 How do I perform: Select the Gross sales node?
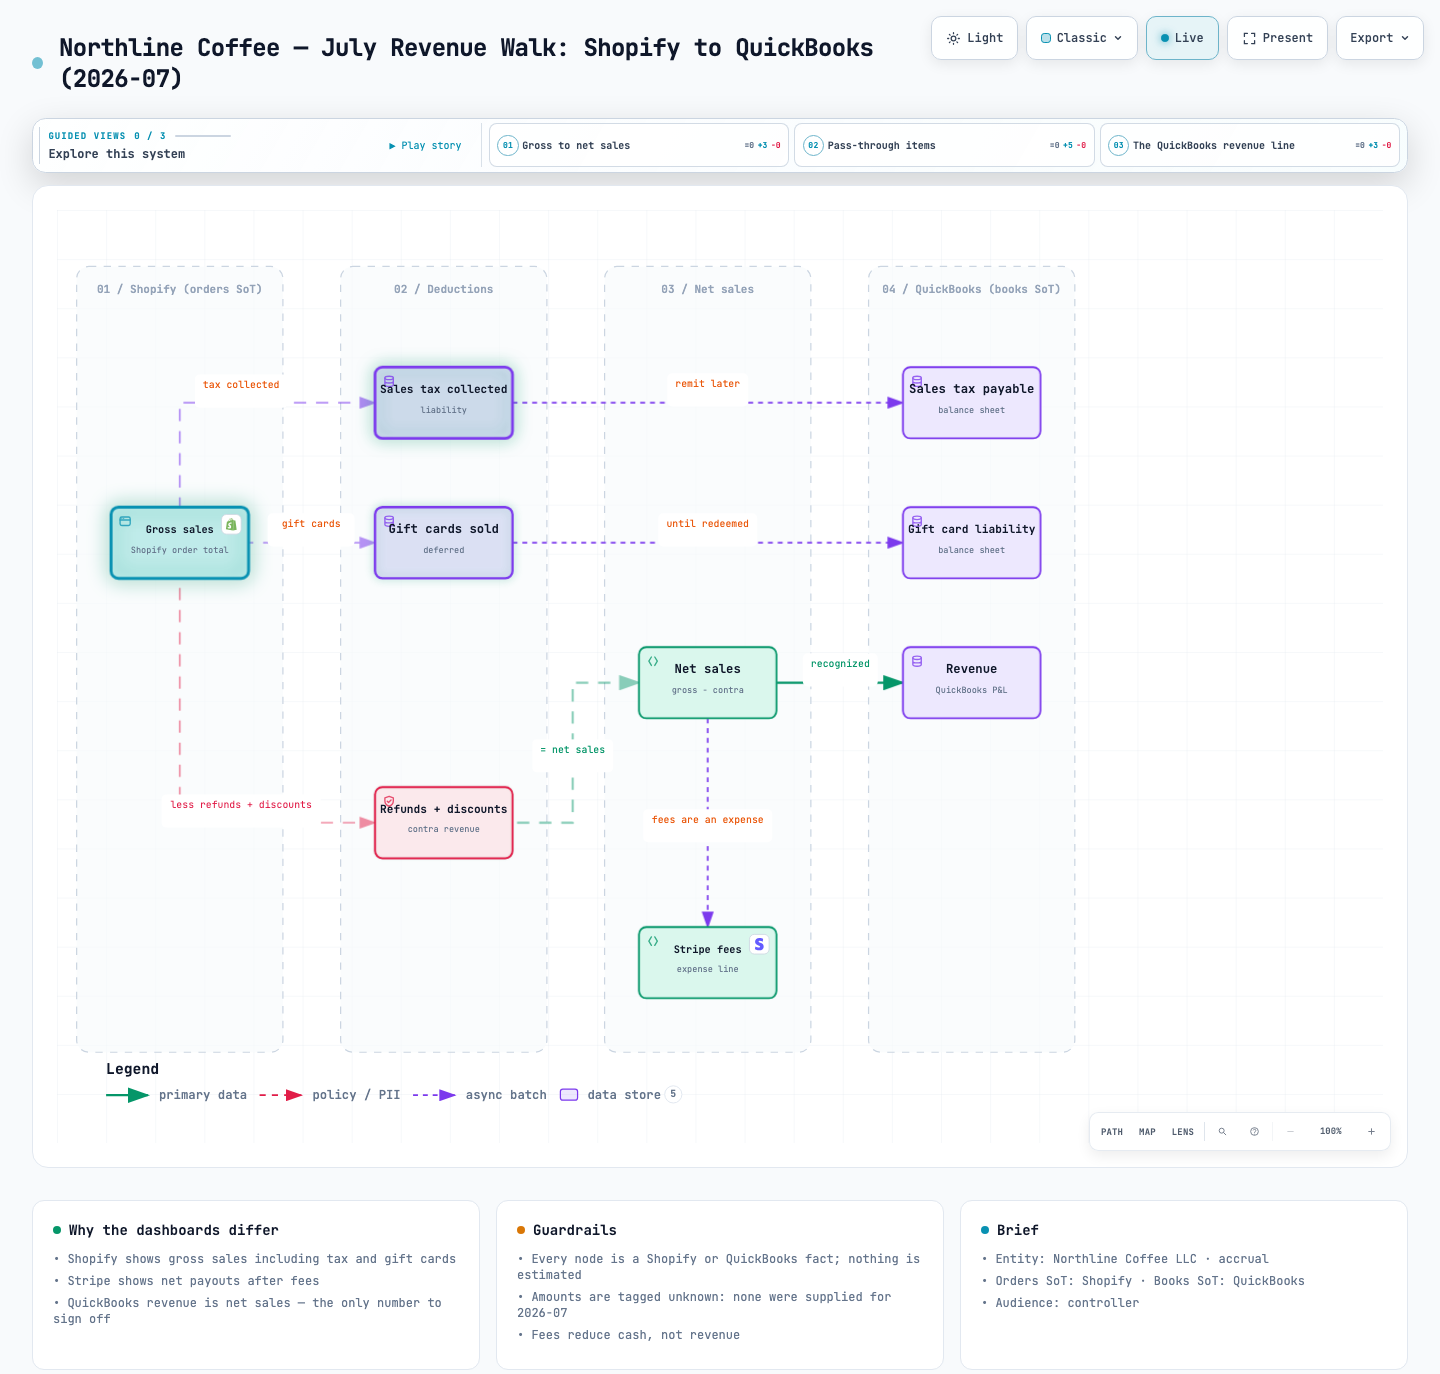(x=180, y=543)
